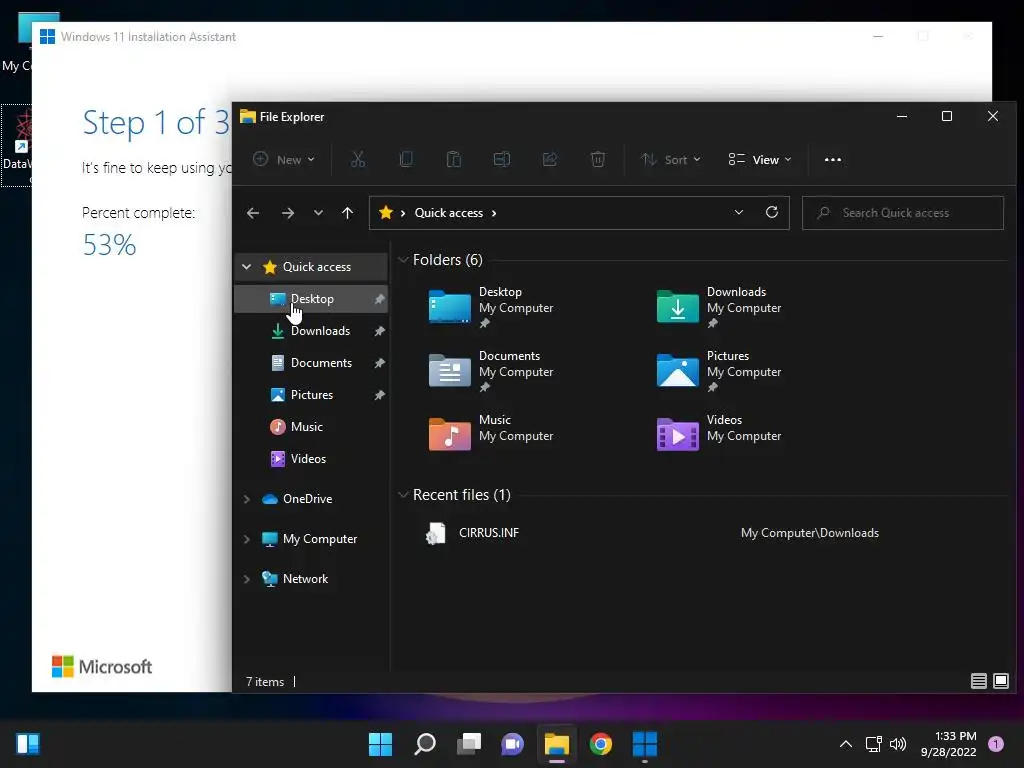Switch to details view icon in status bar
Image resolution: width=1024 pixels, height=768 pixels.
coord(978,681)
